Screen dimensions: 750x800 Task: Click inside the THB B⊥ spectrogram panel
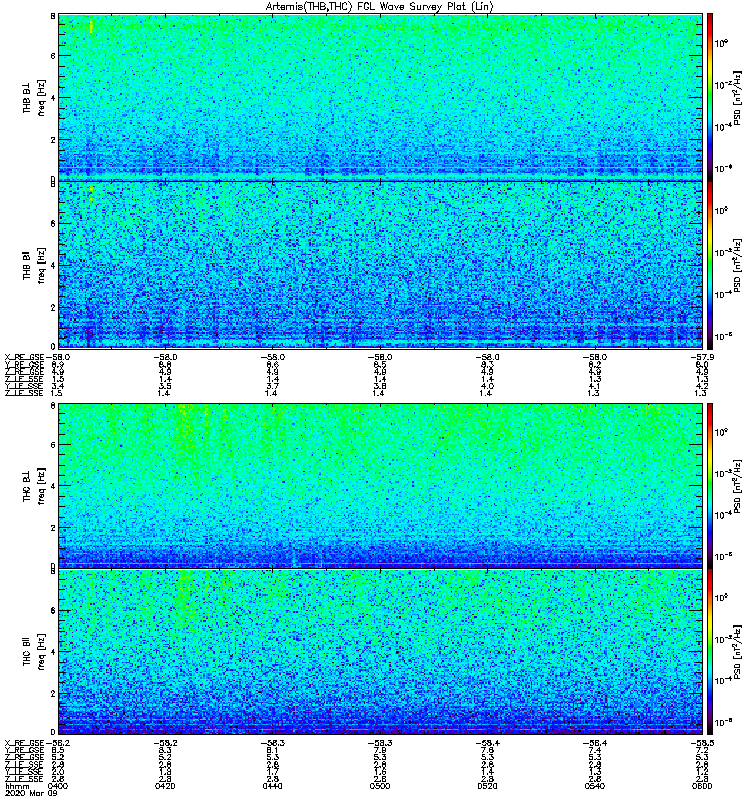click(380, 97)
